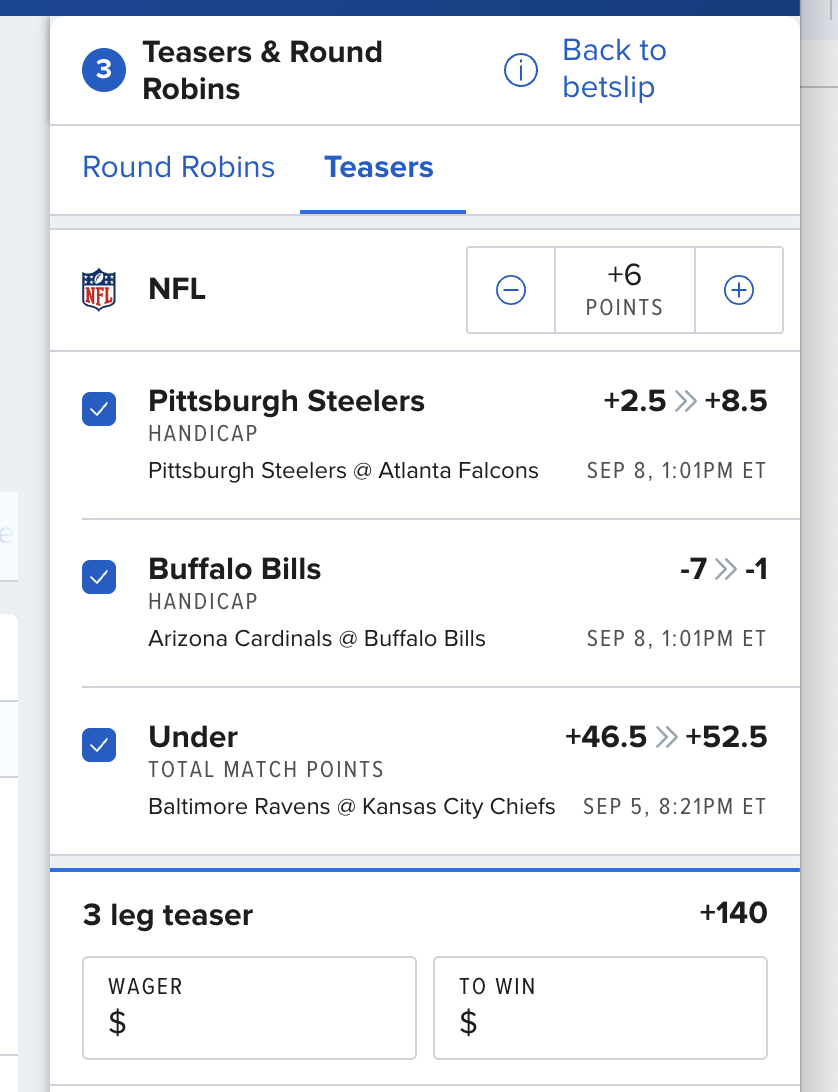Click the number 3 step badge

(104, 70)
